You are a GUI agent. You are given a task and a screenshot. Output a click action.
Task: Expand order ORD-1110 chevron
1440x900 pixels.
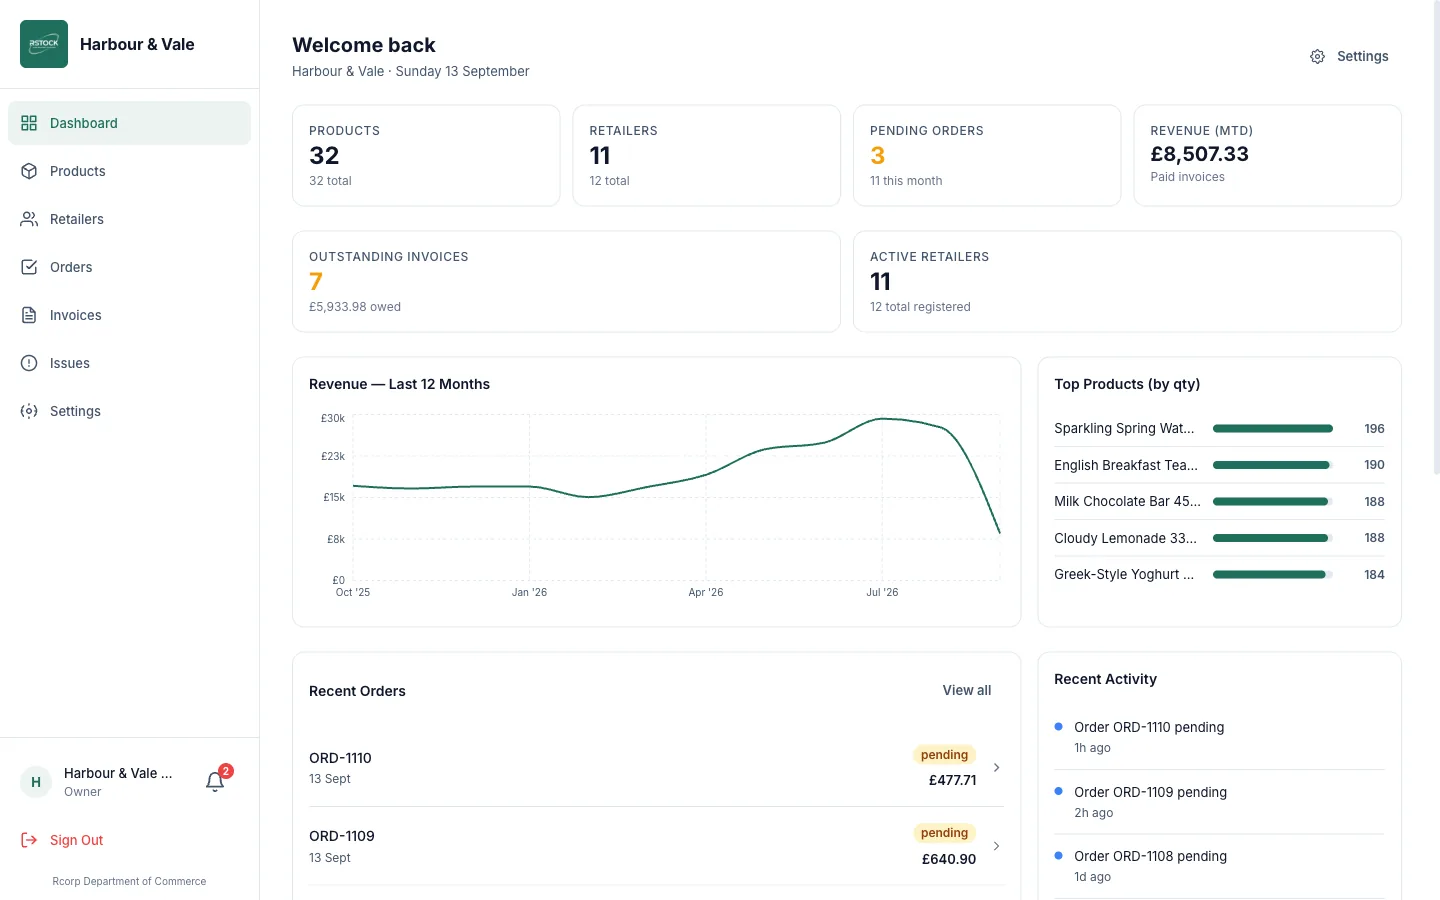(x=996, y=767)
